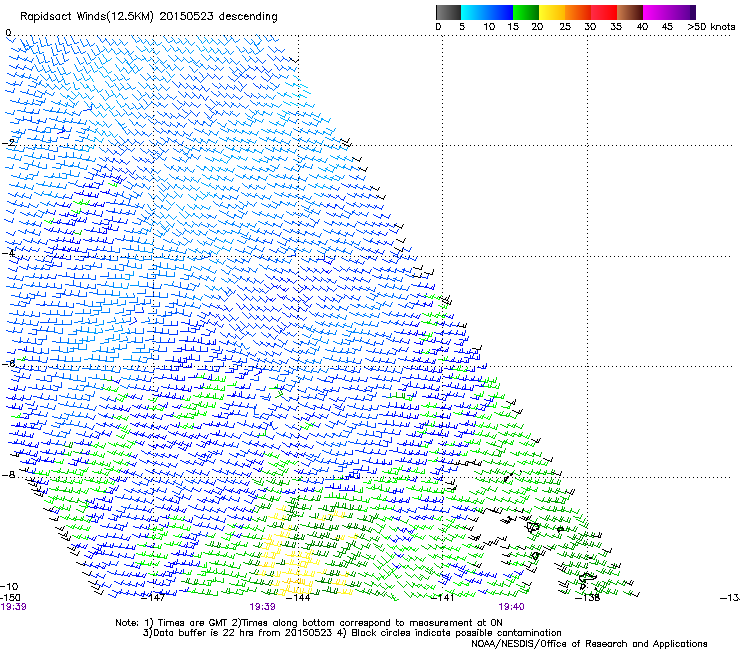The height and width of the screenshot is (650, 740).
Task: Click the purple '19:40' time label
Action: click(512, 607)
